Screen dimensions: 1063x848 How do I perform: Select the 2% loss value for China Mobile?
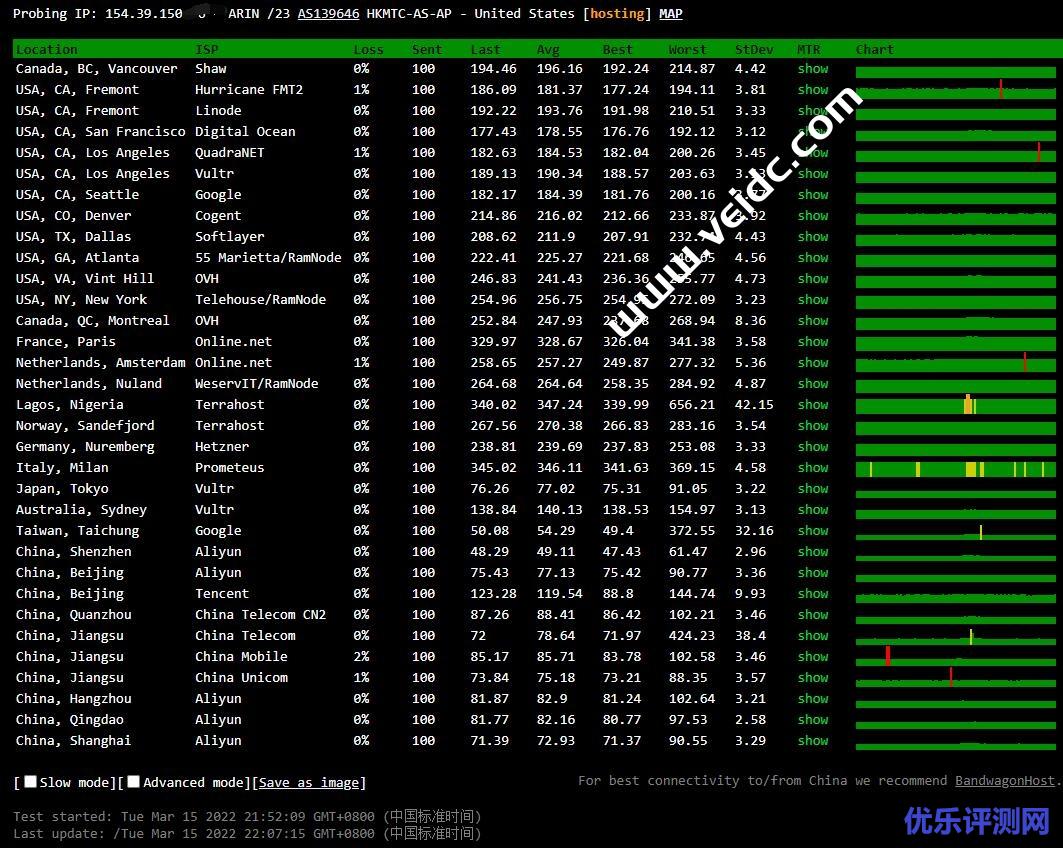point(361,657)
